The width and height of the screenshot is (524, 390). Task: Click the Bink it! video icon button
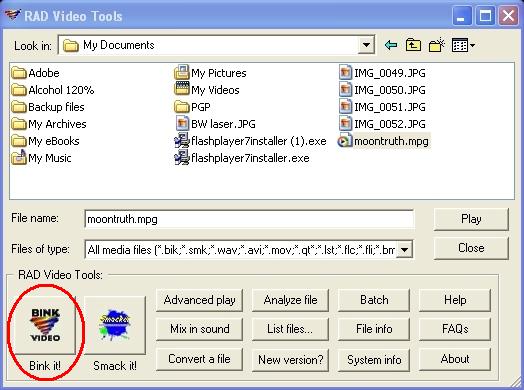tap(45, 325)
